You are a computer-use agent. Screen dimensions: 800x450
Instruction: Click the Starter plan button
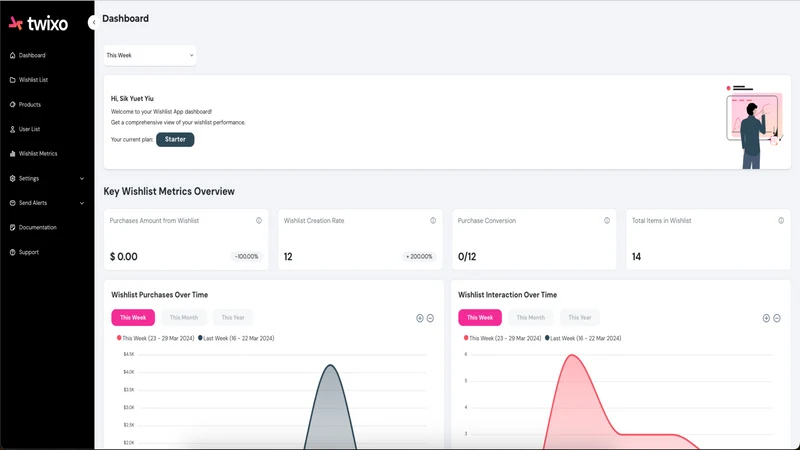pyautogui.click(x=175, y=139)
